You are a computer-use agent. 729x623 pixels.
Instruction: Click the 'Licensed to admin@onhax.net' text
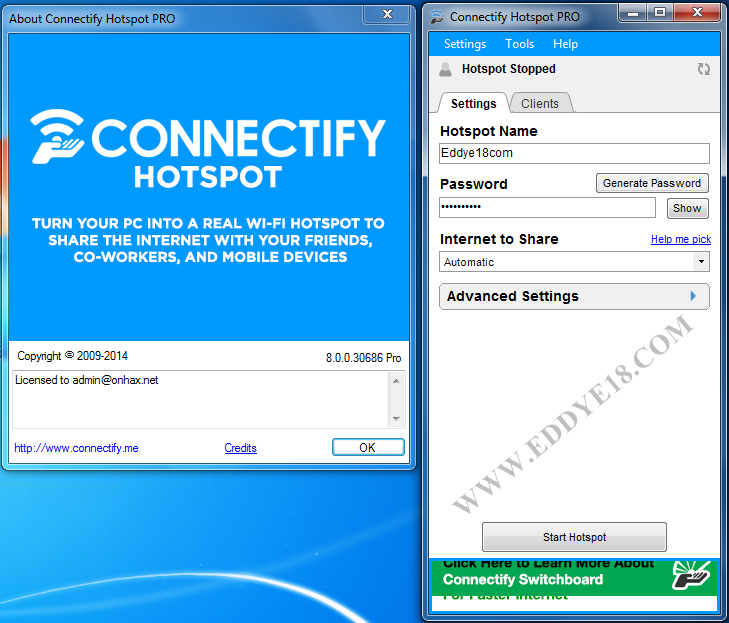[86, 380]
